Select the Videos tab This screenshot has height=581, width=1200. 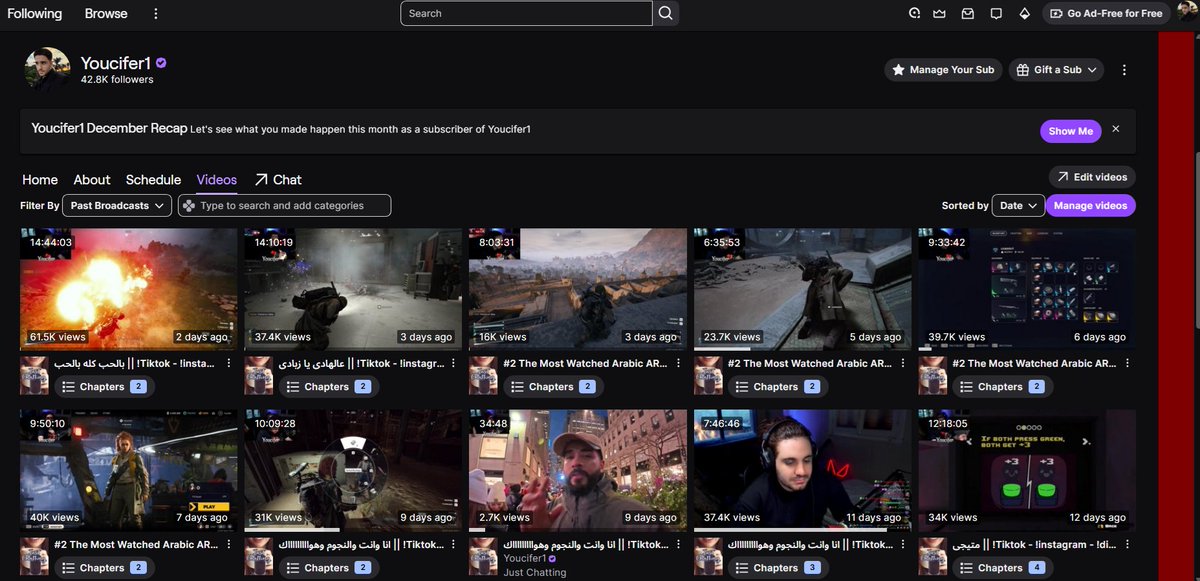pos(217,180)
